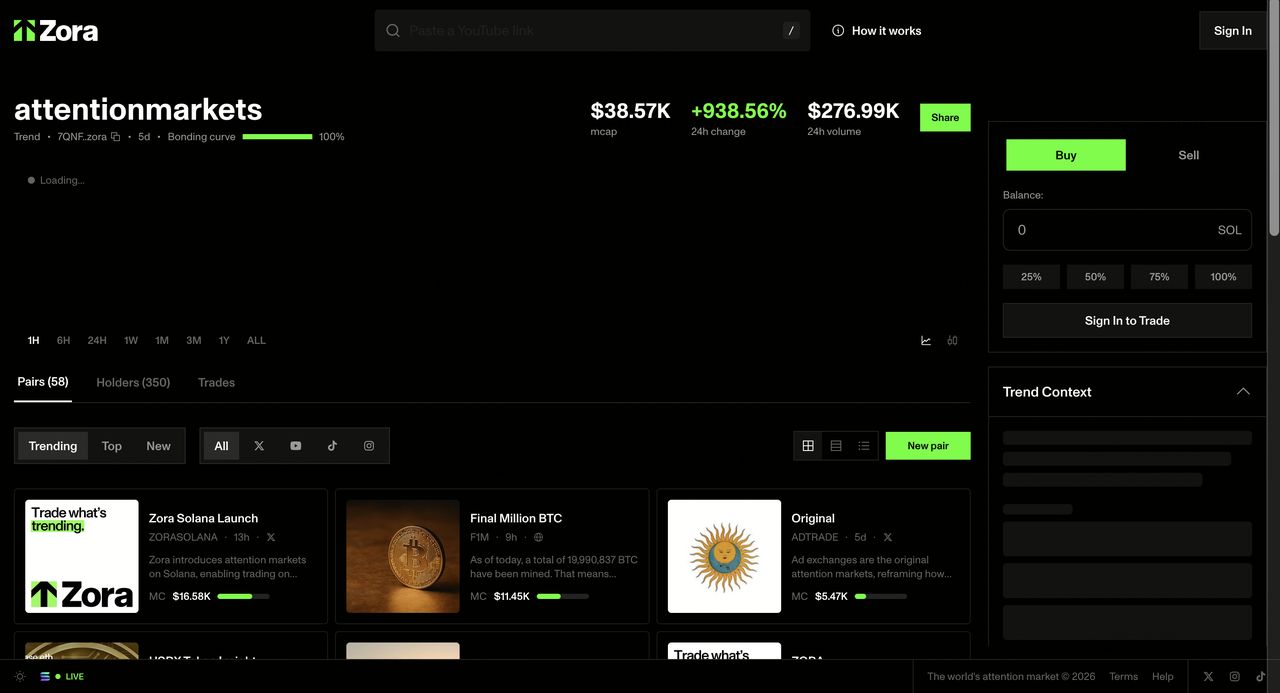Switch chart to line view
This screenshot has width=1280, height=693.
pos(926,341)
